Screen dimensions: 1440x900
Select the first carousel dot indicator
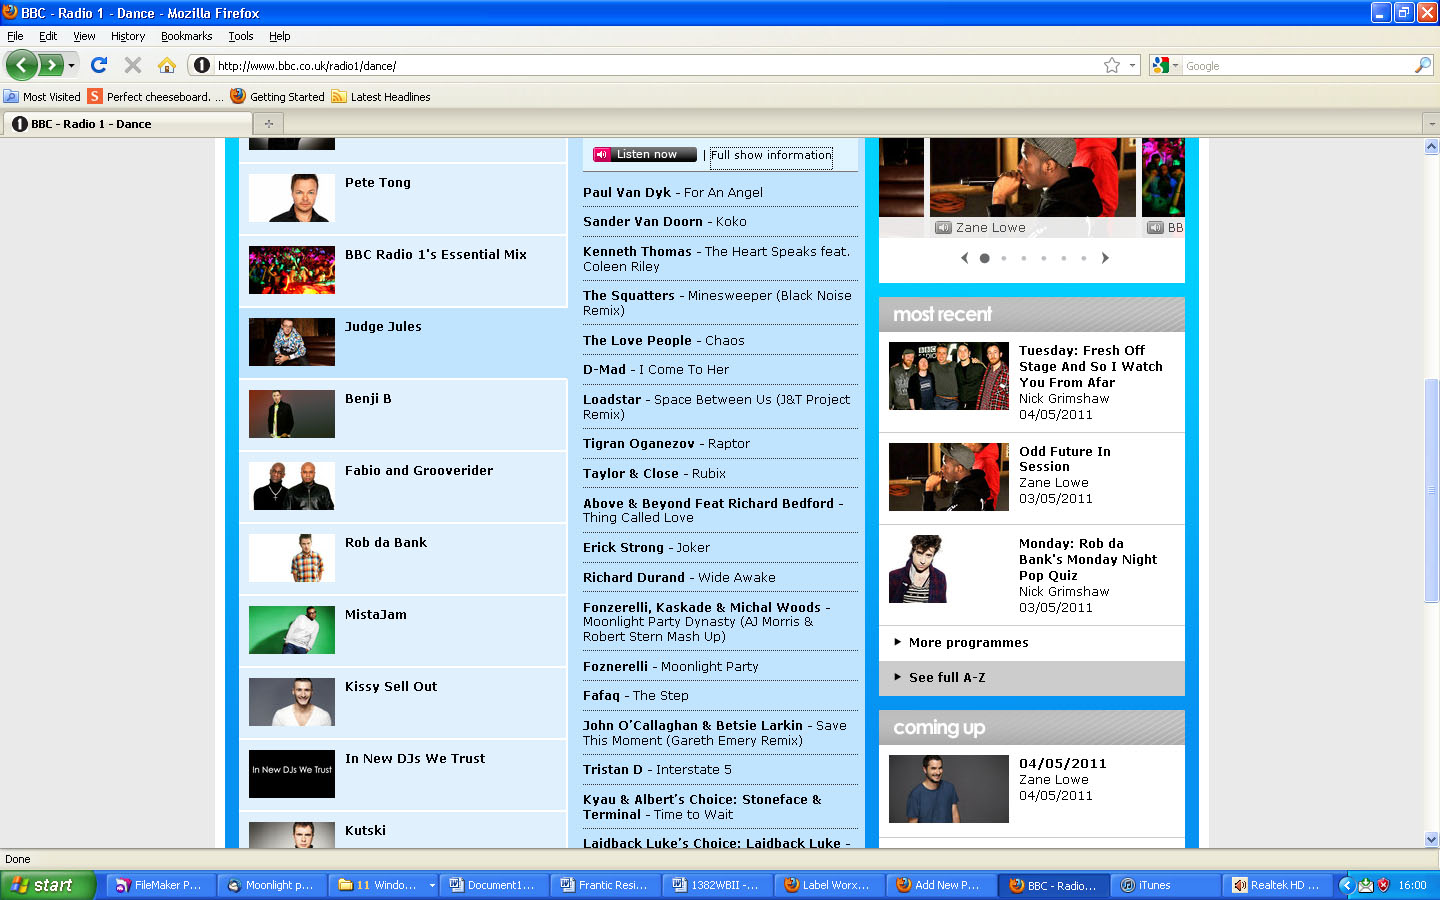pyautogui.click(x=984, y=258)
